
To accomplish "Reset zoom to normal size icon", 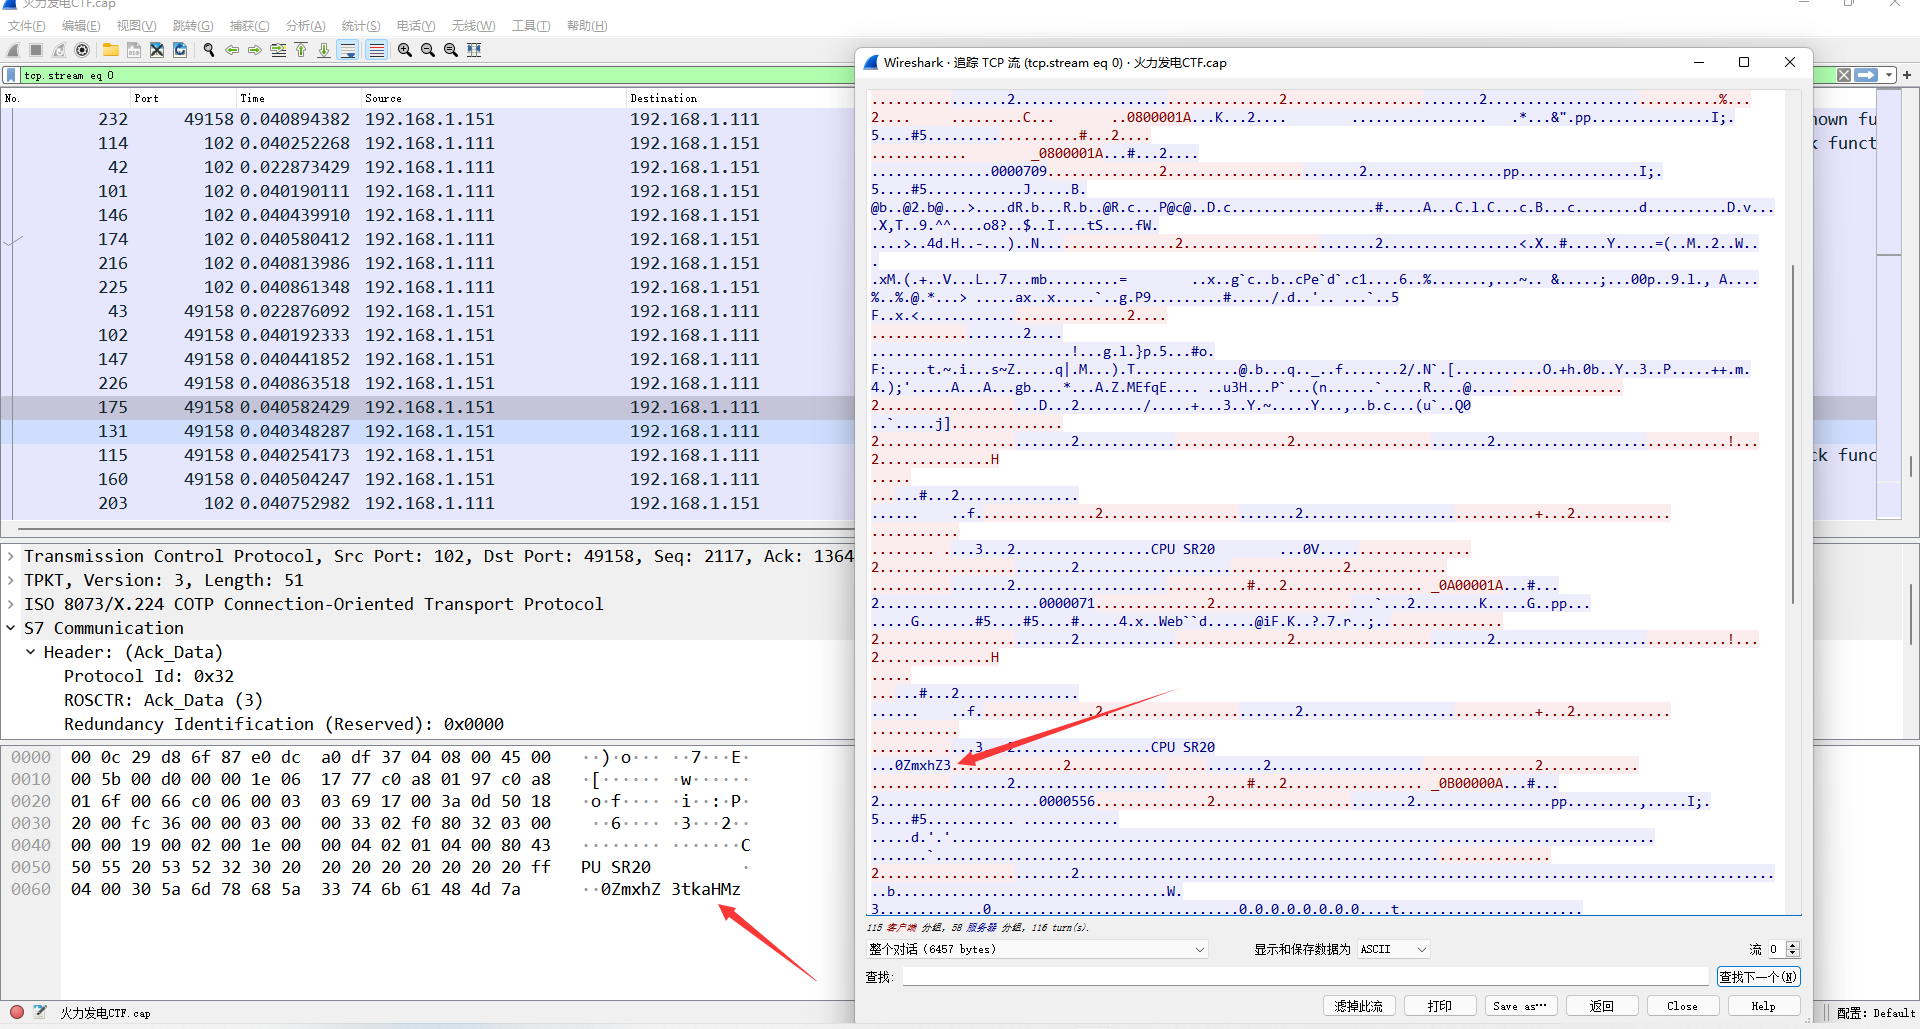I will point(451,50).
